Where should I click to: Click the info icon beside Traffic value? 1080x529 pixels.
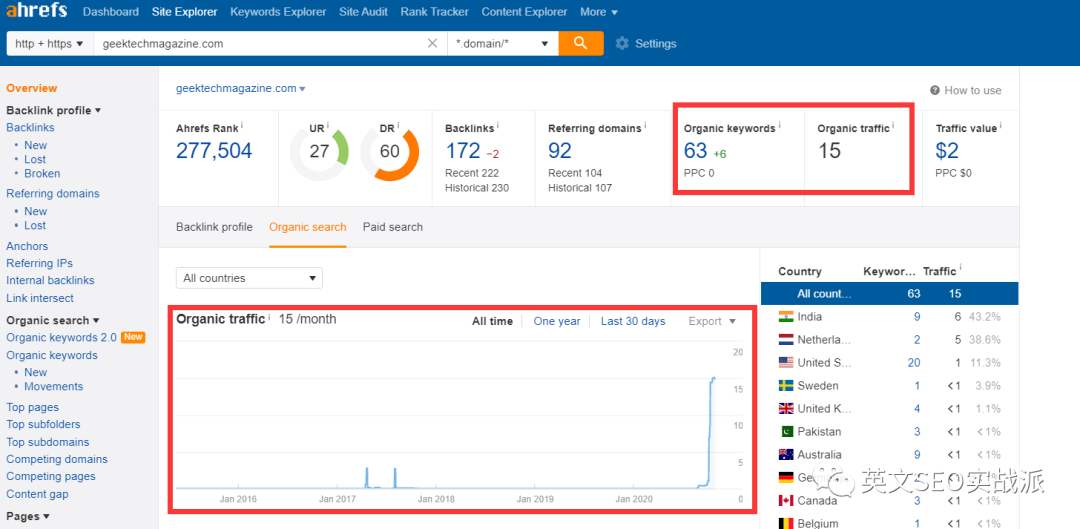pos(1000,125)
